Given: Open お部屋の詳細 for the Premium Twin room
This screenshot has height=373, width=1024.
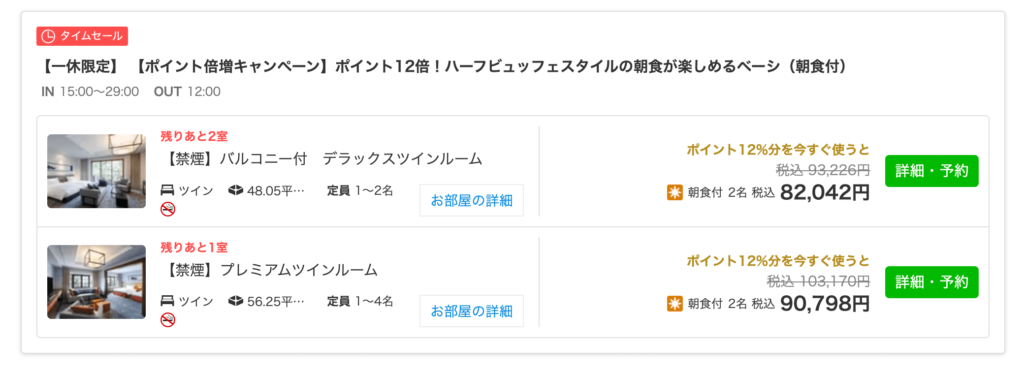Looking at the screenshot, I should point(472,311).
